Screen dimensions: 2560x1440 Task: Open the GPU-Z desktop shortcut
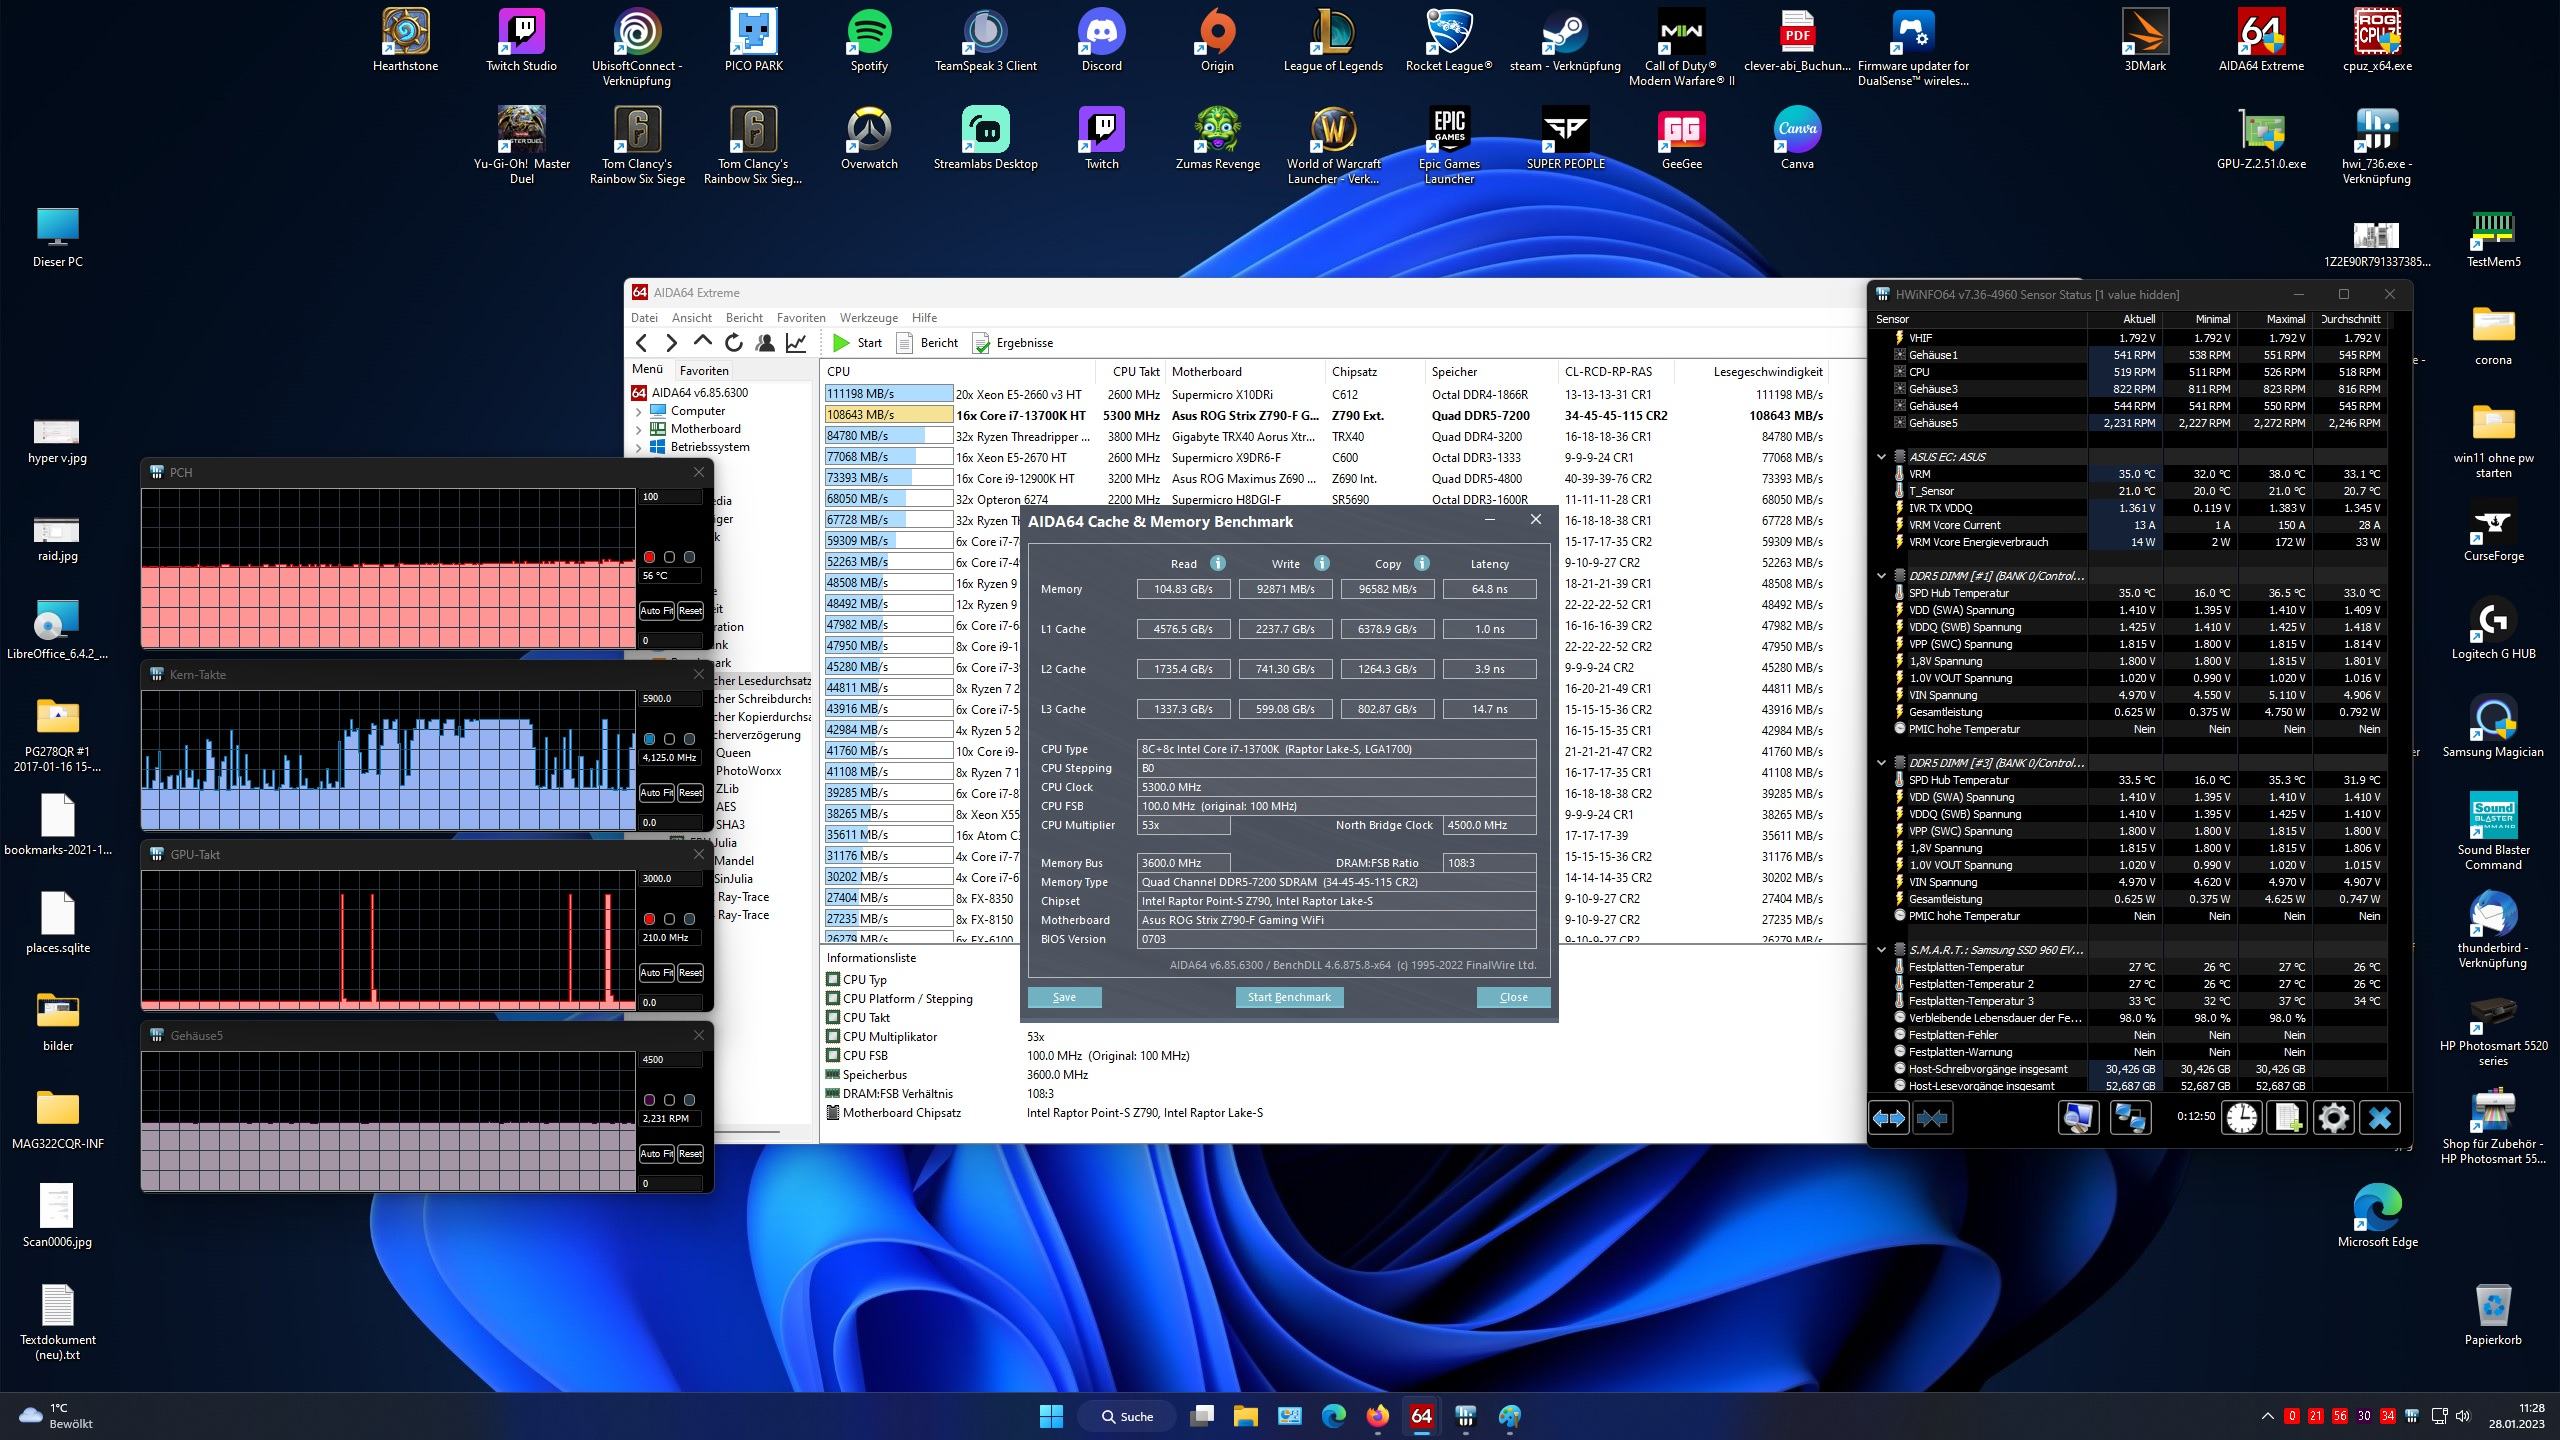coord(2261,139)
